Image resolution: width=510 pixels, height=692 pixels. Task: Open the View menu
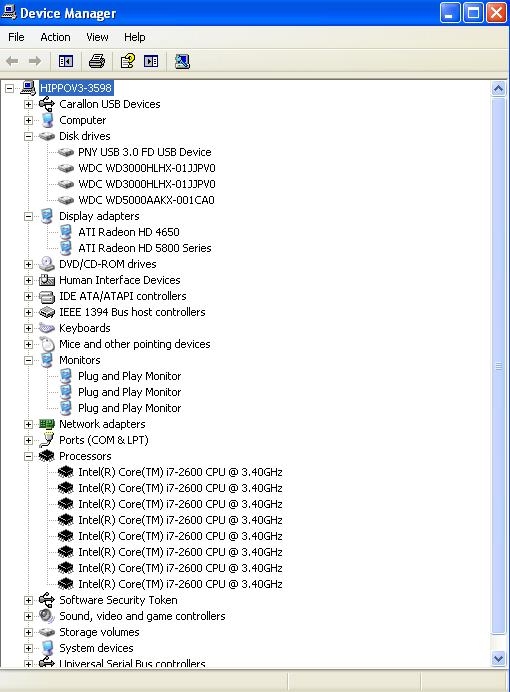[x=97, y=37]
